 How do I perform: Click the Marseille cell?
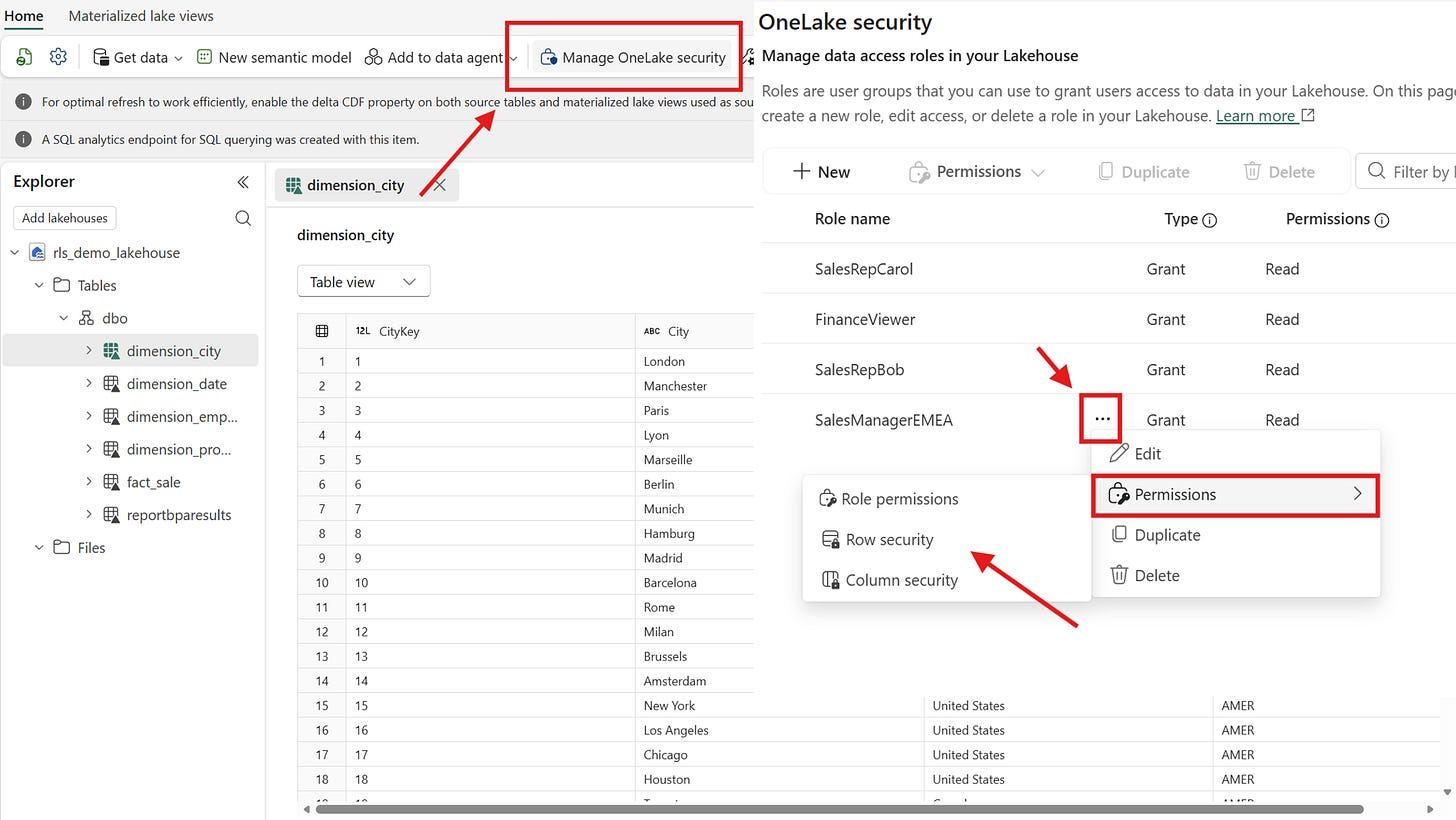pyautogui.click(x=694, y=460)
